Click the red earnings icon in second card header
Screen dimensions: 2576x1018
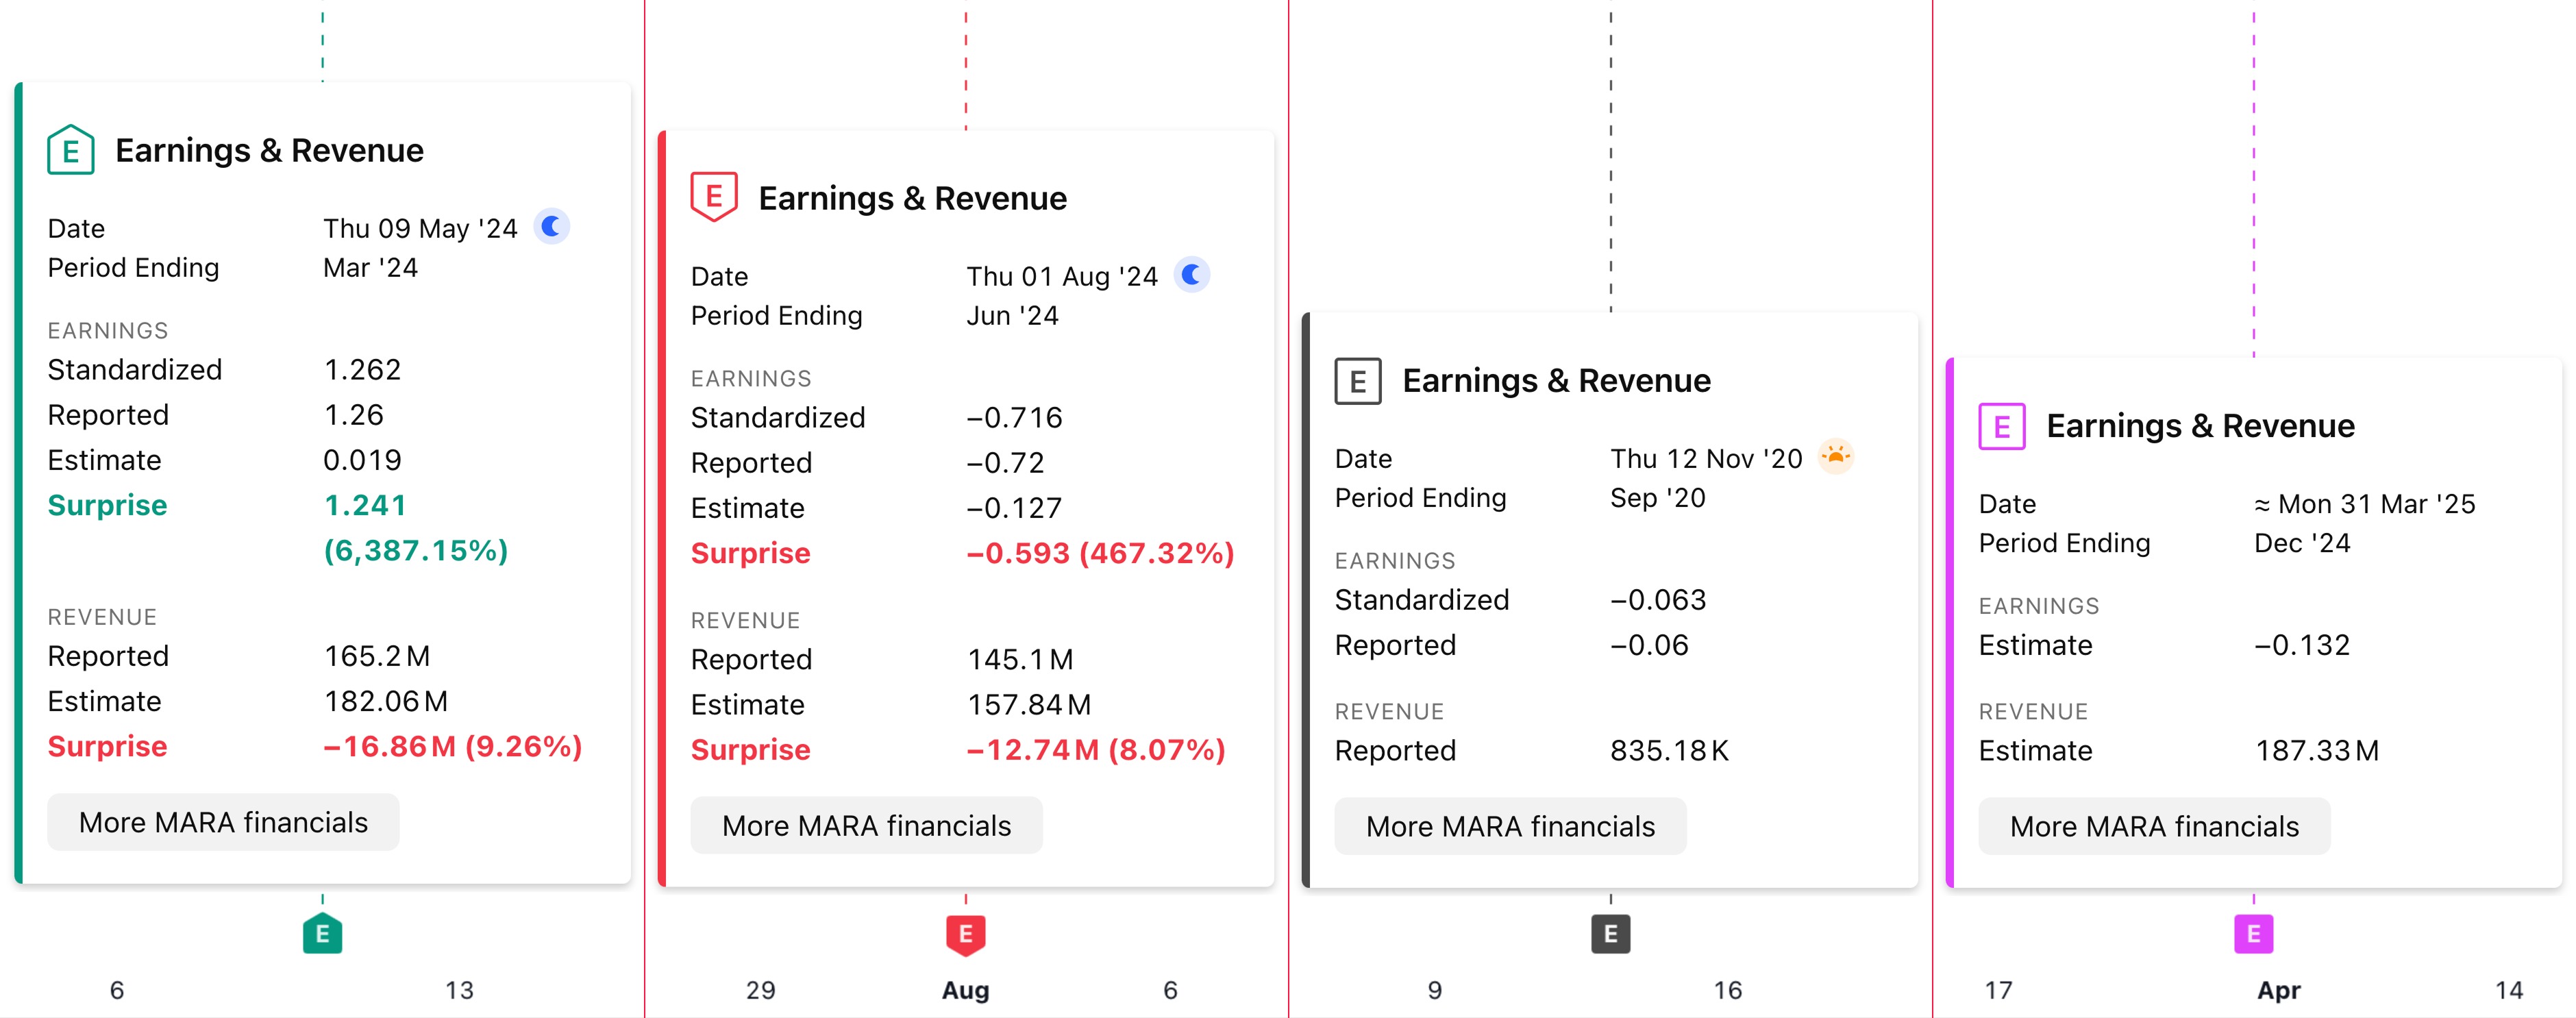(714, 197)
